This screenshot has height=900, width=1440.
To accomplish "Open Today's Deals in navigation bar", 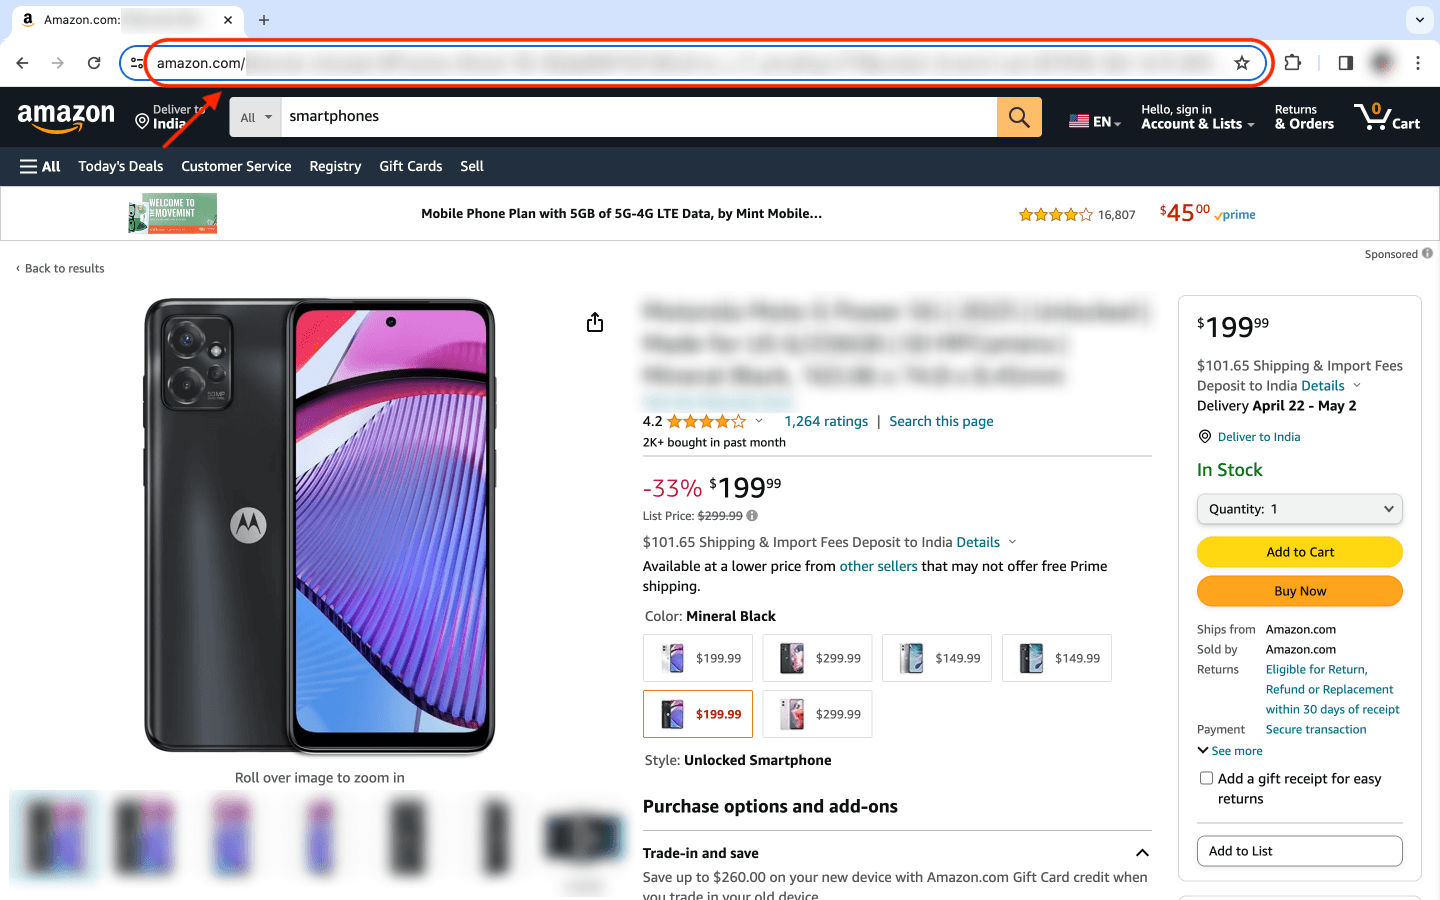I will [121, 166].
